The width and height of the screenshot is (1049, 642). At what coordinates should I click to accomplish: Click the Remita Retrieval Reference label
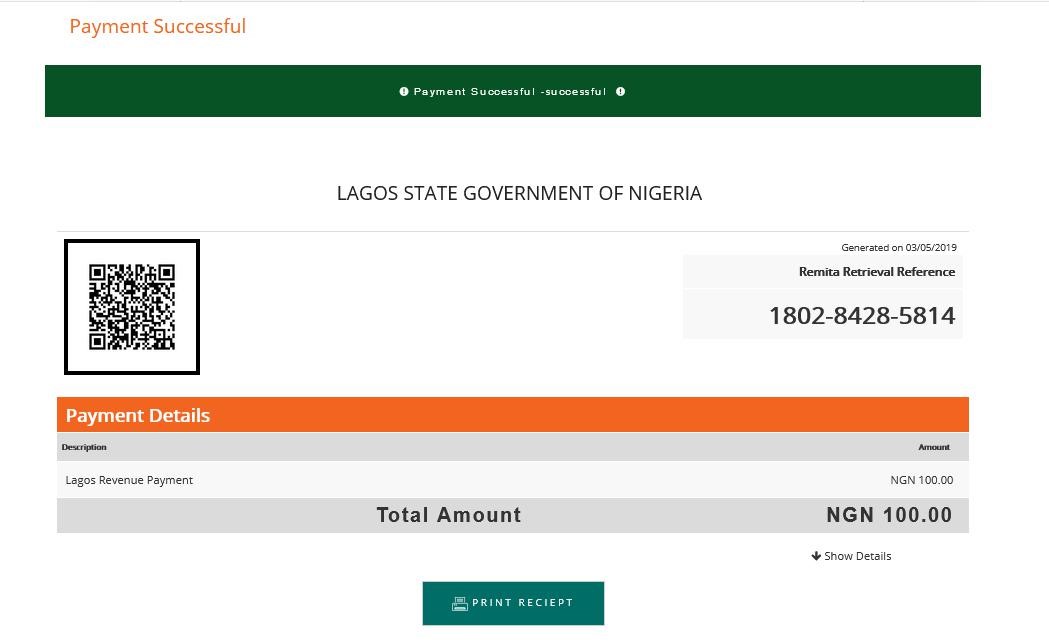(876, 272)
